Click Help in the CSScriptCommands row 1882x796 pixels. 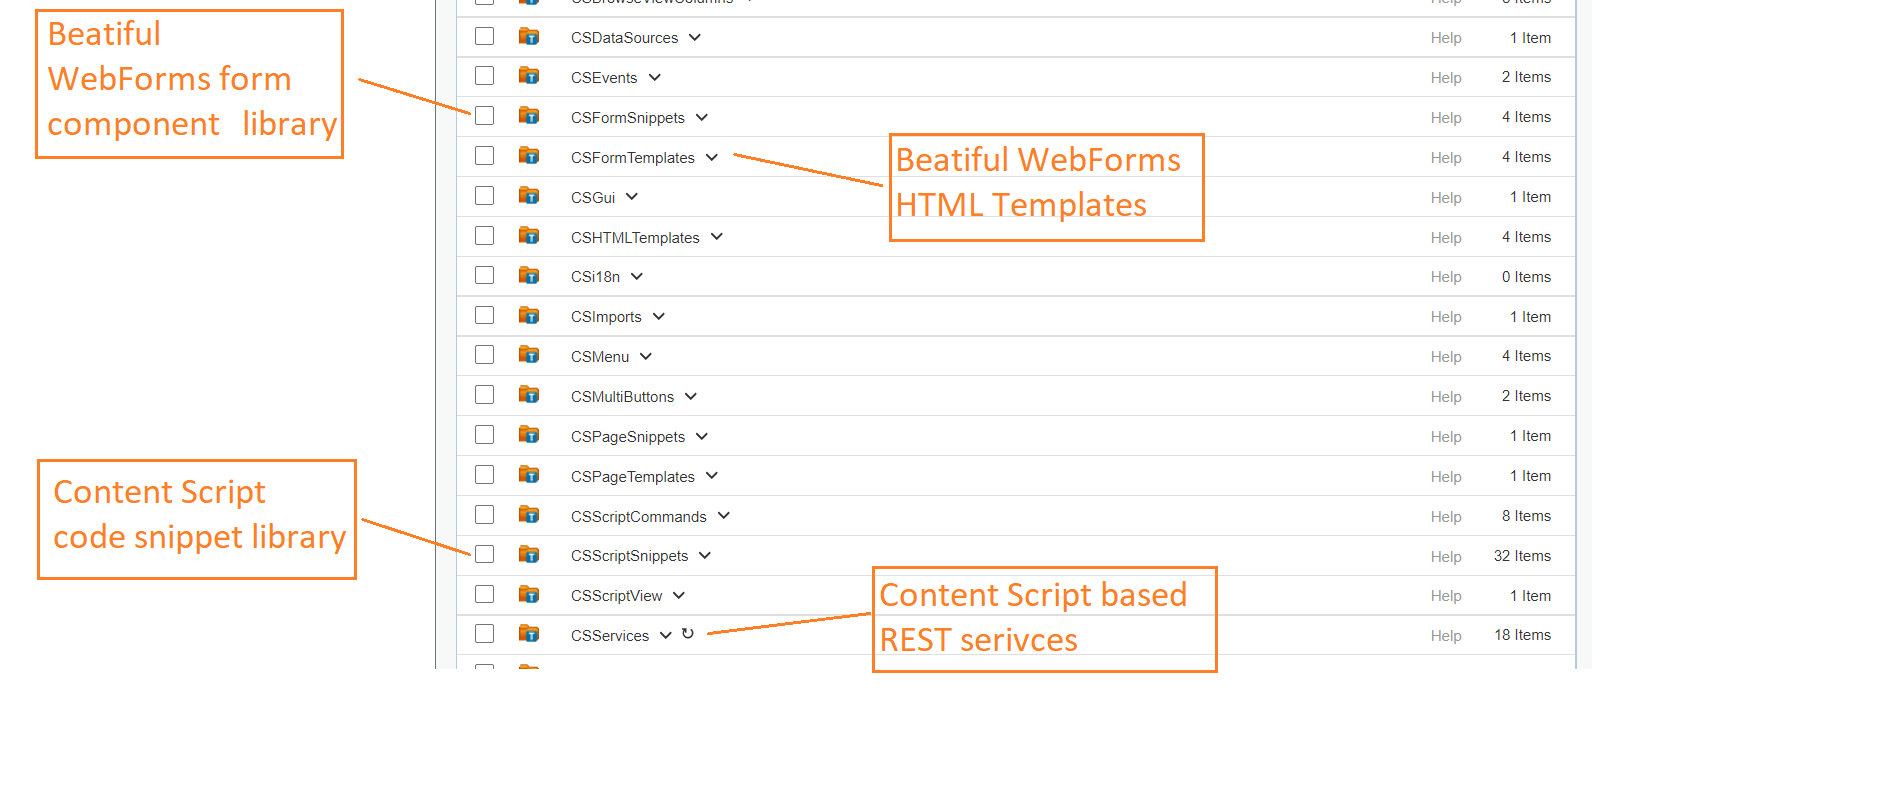1445,517
